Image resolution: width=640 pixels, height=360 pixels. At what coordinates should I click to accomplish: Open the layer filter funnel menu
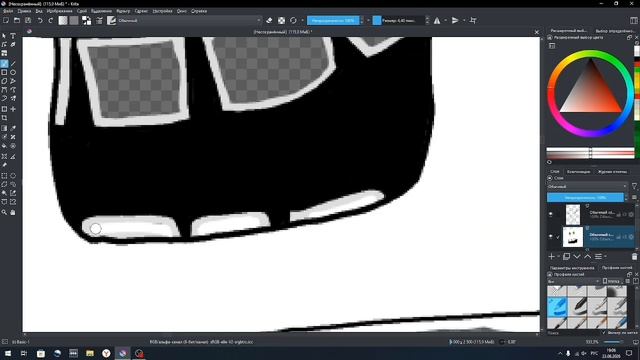(x=634, y=187)
